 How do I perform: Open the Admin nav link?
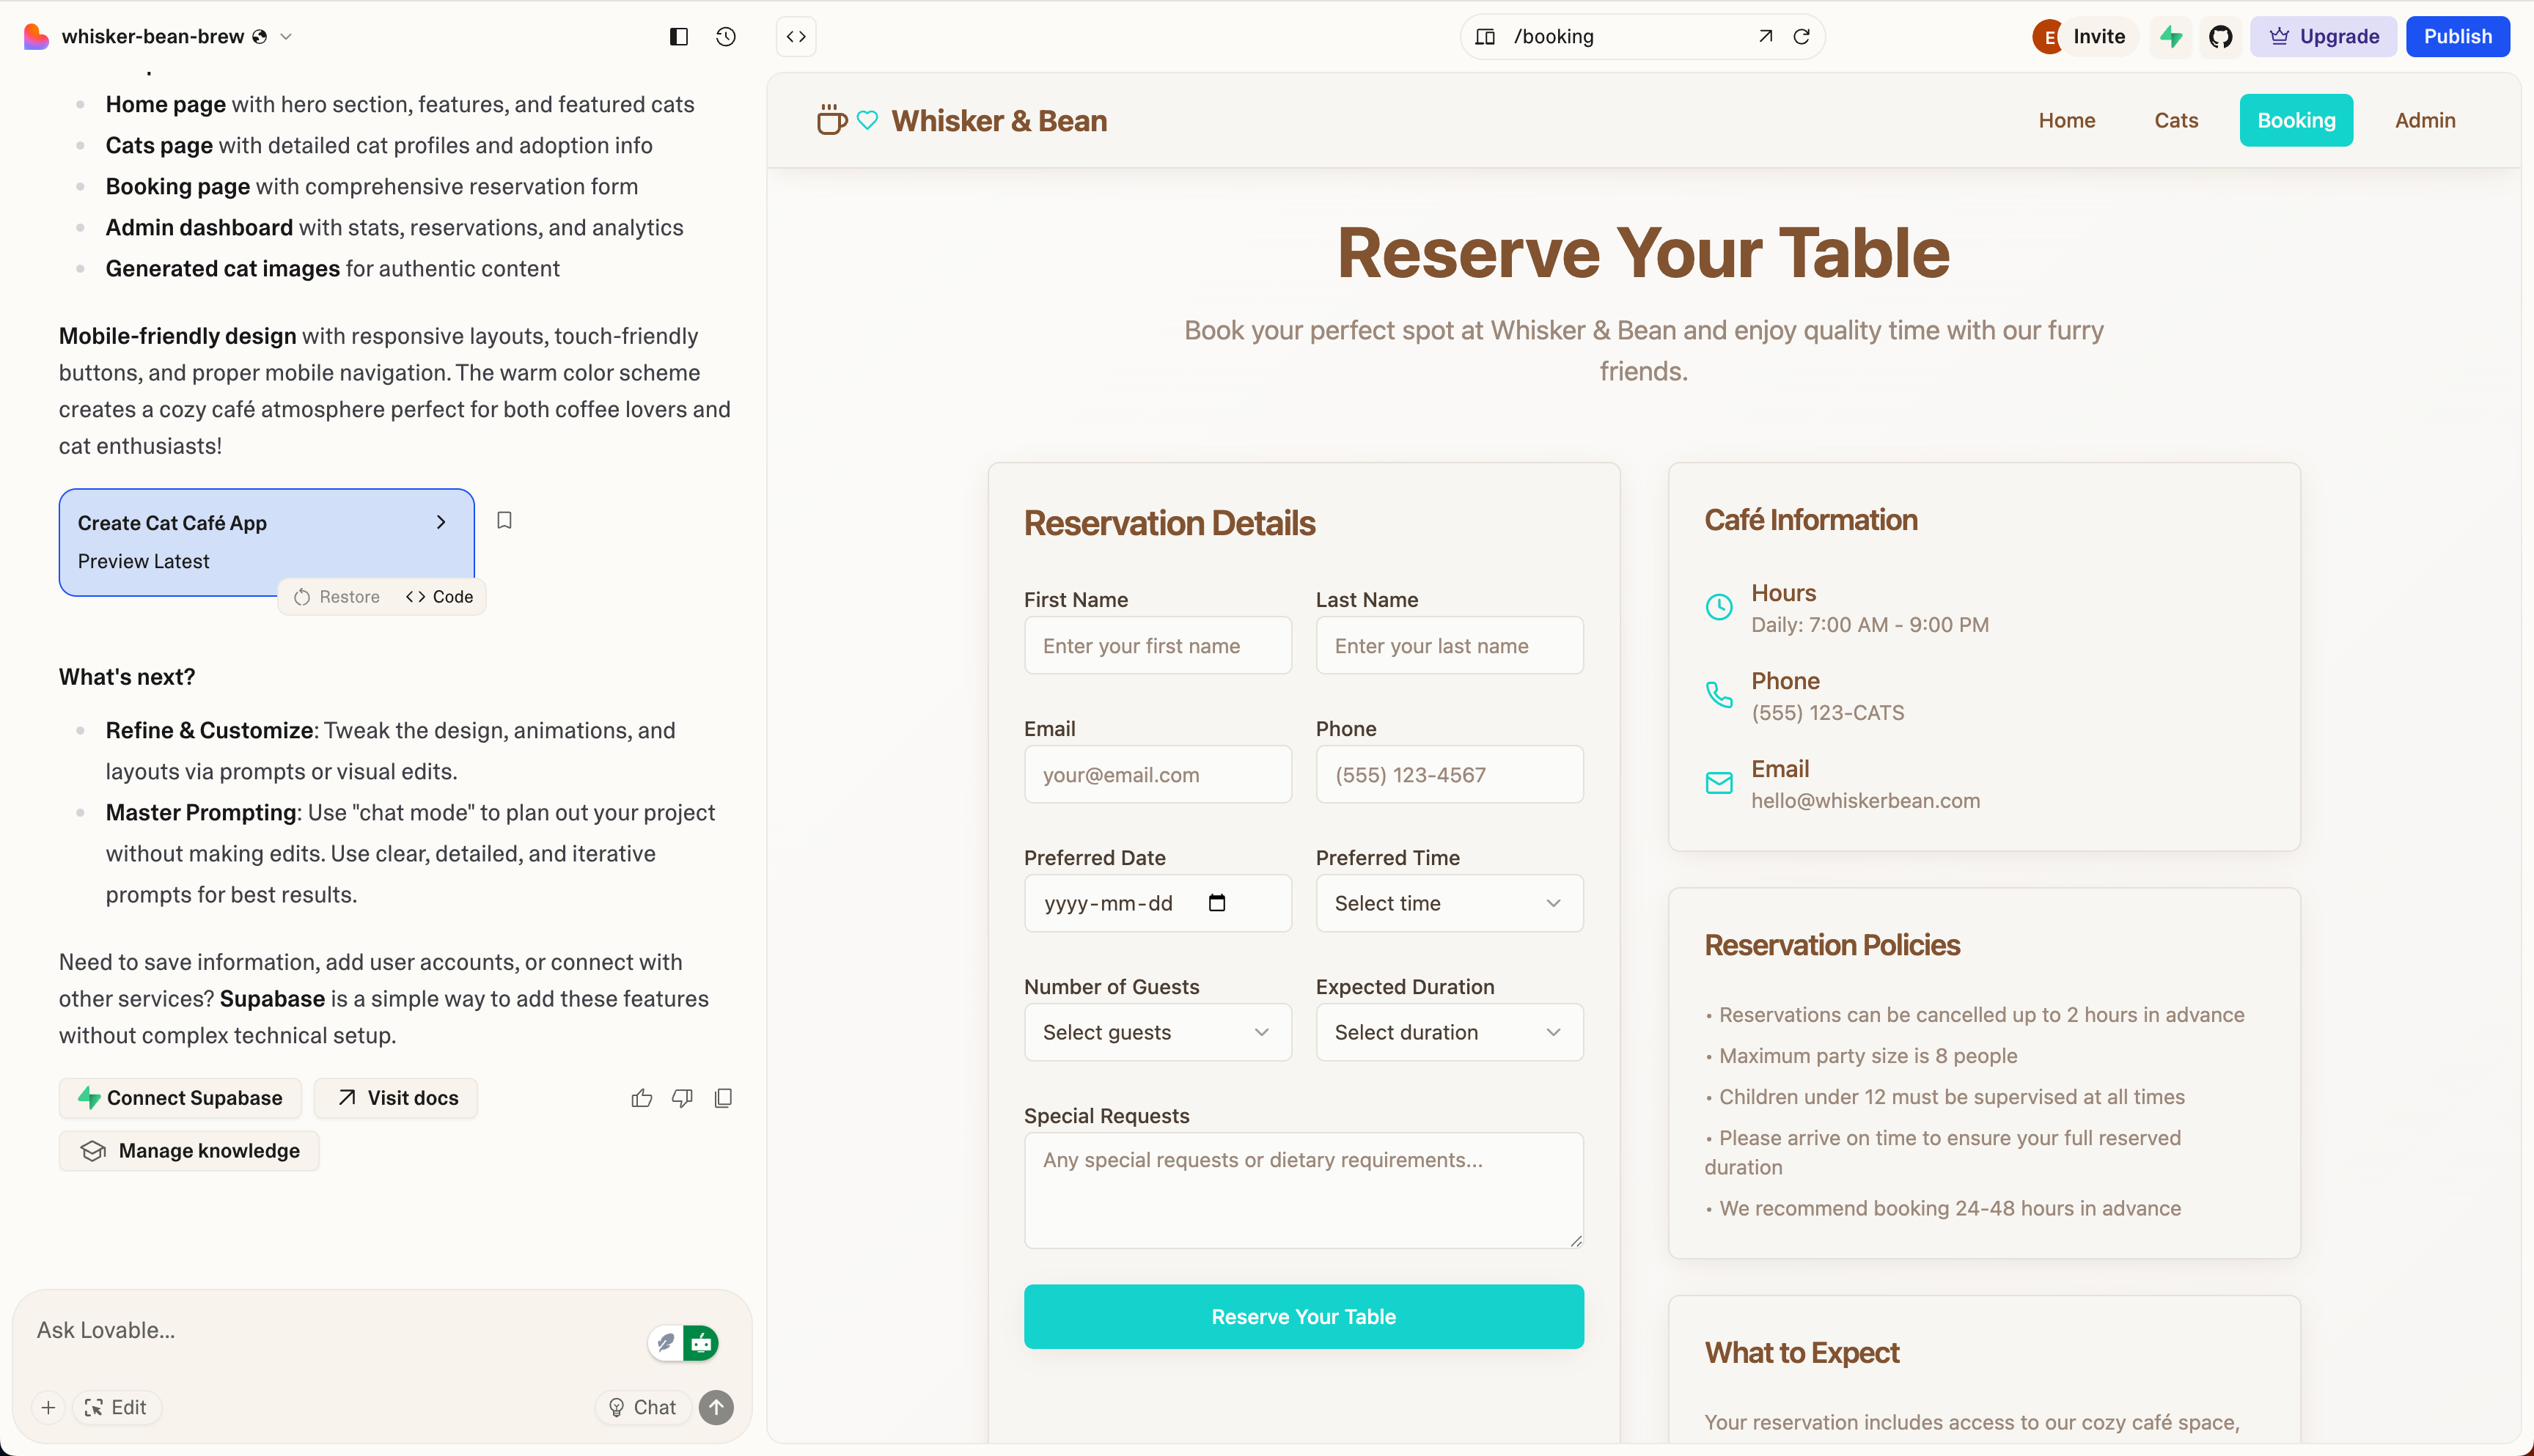(x=2425, y=120)
